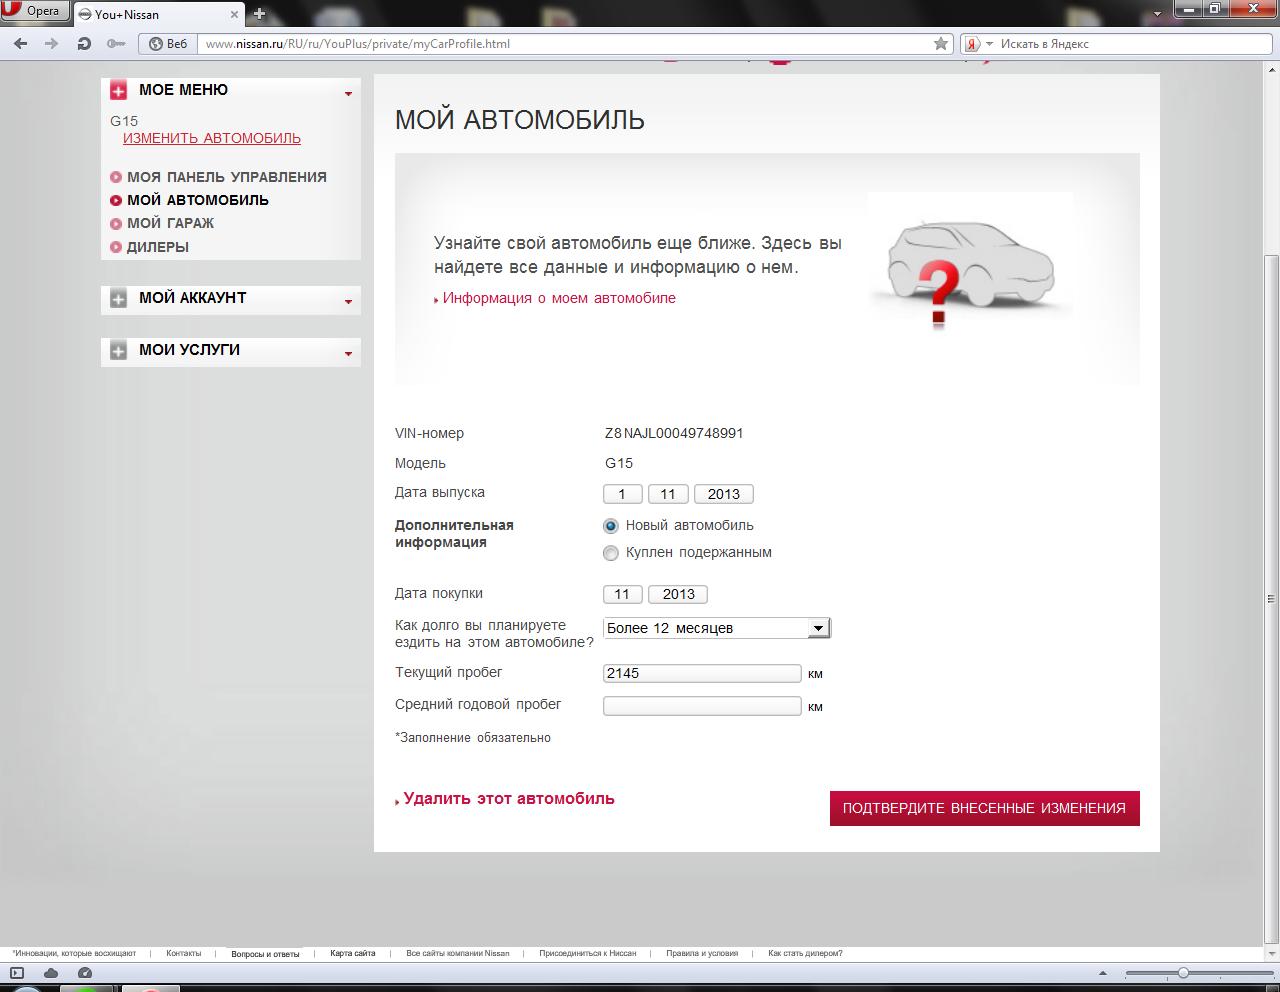The height and width of the screenshot is (992, 1280).
Task: Open Opera Turbo gauge icon
Action: [85, 973]
